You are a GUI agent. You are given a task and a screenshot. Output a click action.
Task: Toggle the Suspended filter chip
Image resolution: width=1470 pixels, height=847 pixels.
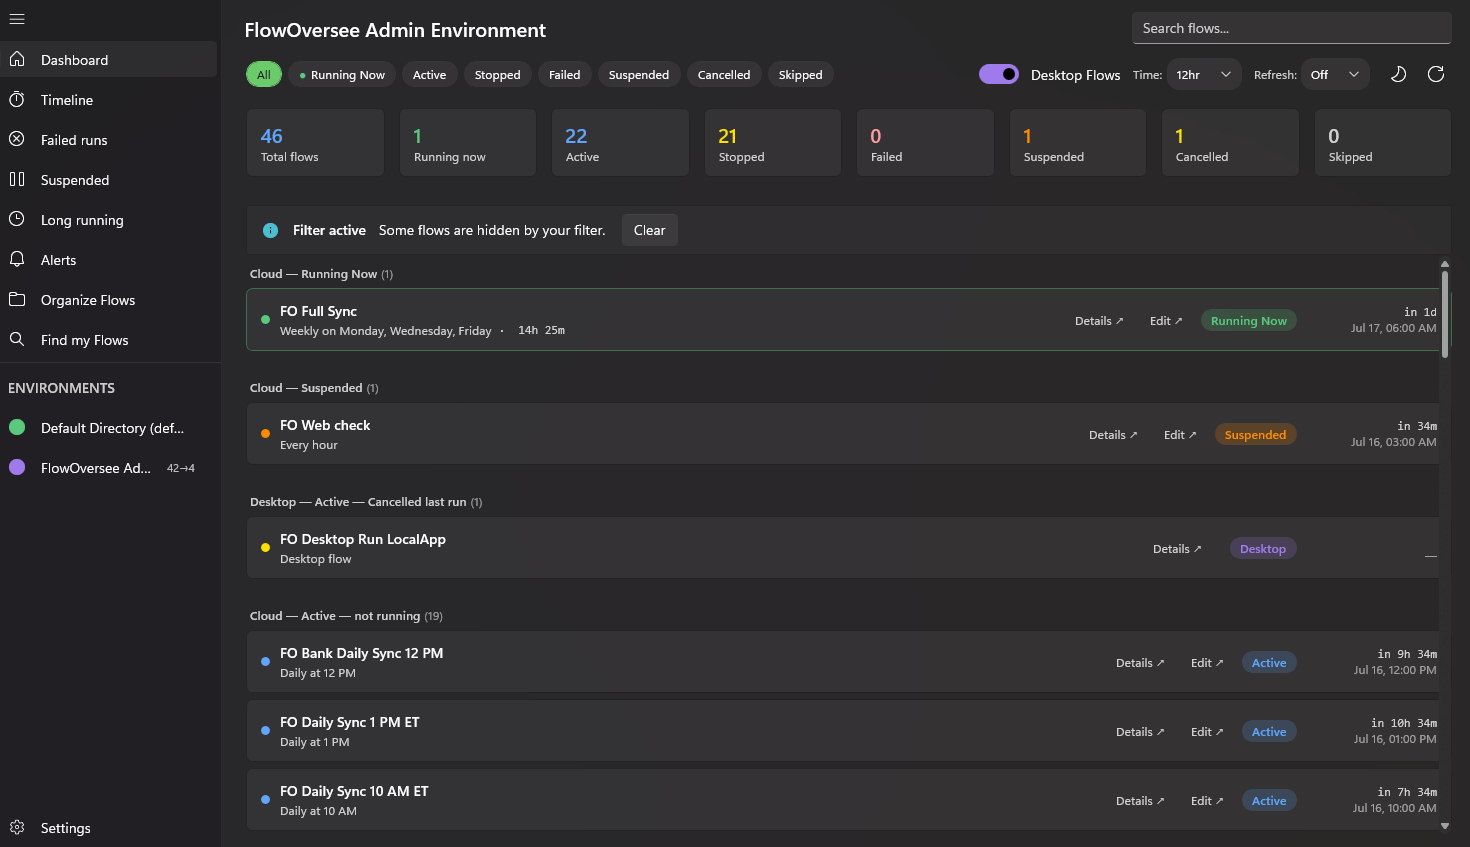639,75
